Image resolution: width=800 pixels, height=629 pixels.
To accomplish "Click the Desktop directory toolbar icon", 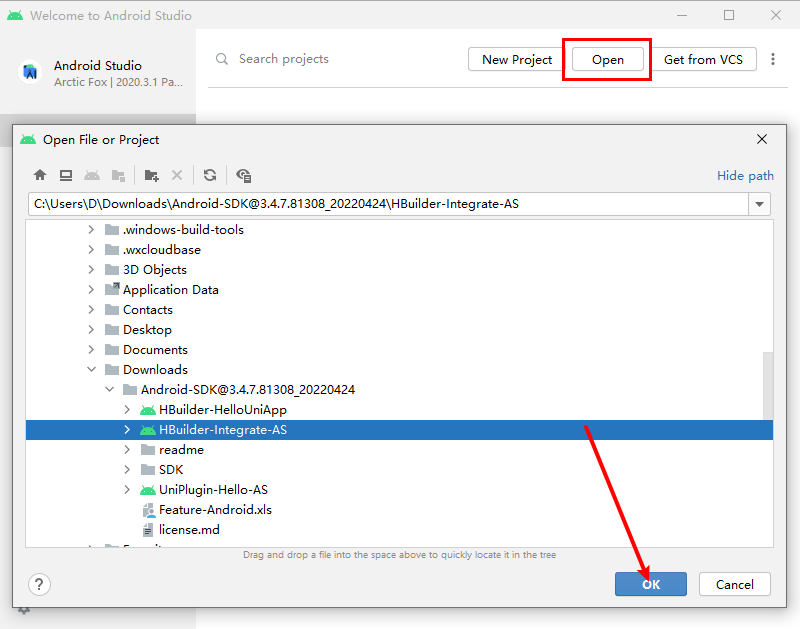I will (66, 175).
